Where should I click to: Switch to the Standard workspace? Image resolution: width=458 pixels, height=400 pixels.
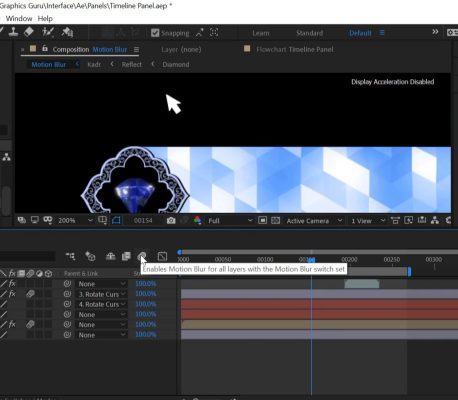tap(309, 33)
